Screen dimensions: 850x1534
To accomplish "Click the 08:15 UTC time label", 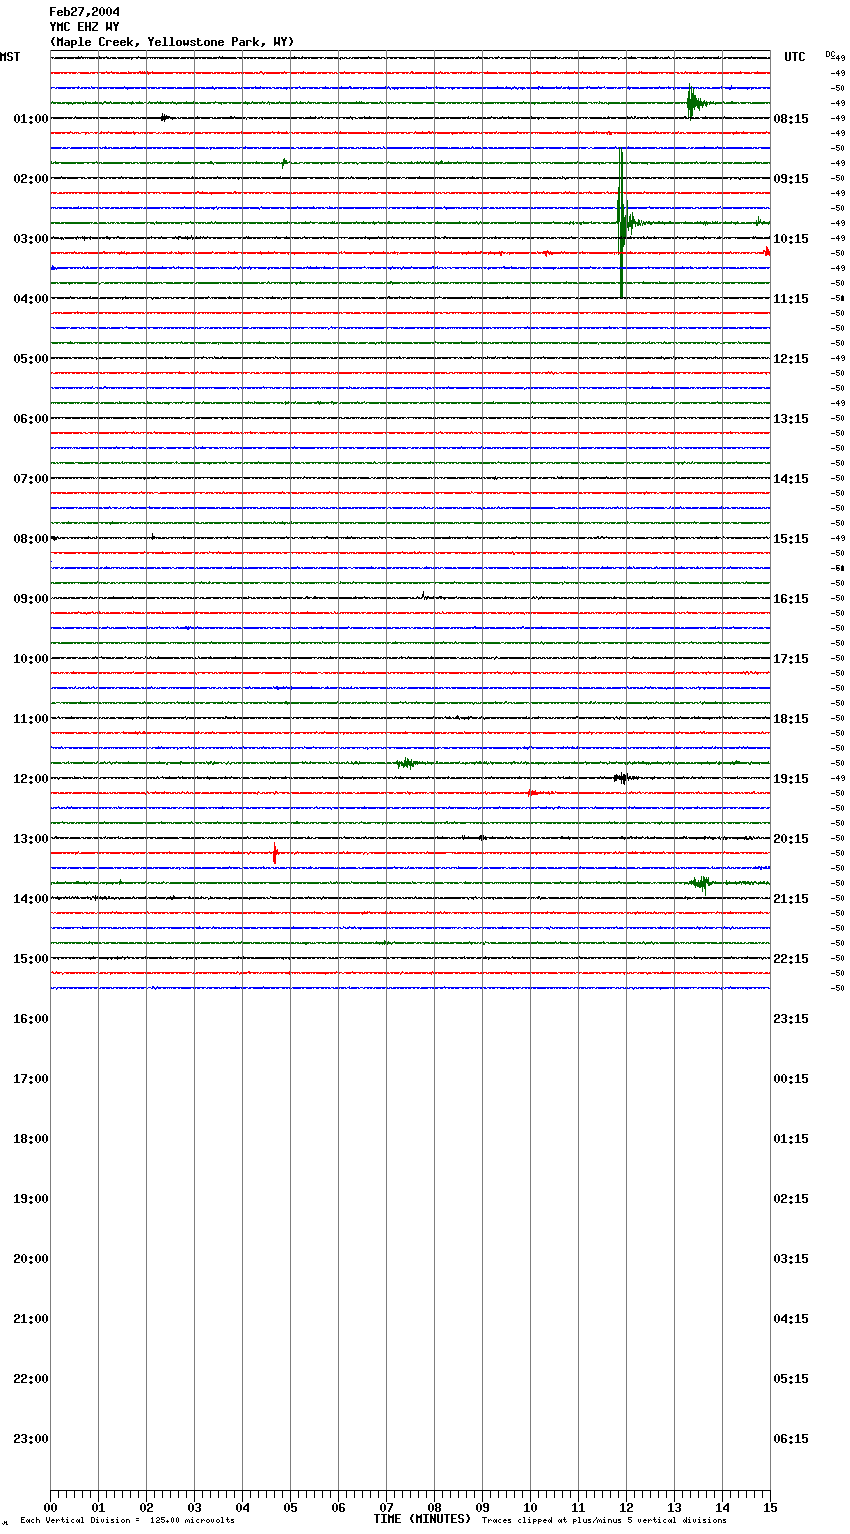I will pyautogui.click(x=791, y=119).
